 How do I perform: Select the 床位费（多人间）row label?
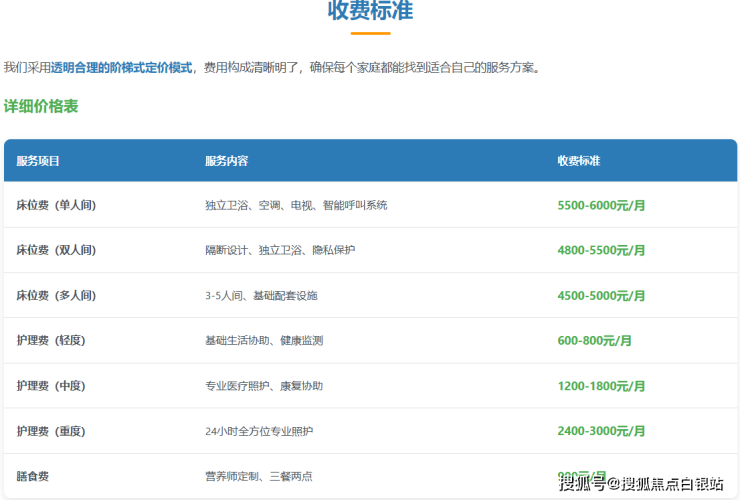coord(56,296)
